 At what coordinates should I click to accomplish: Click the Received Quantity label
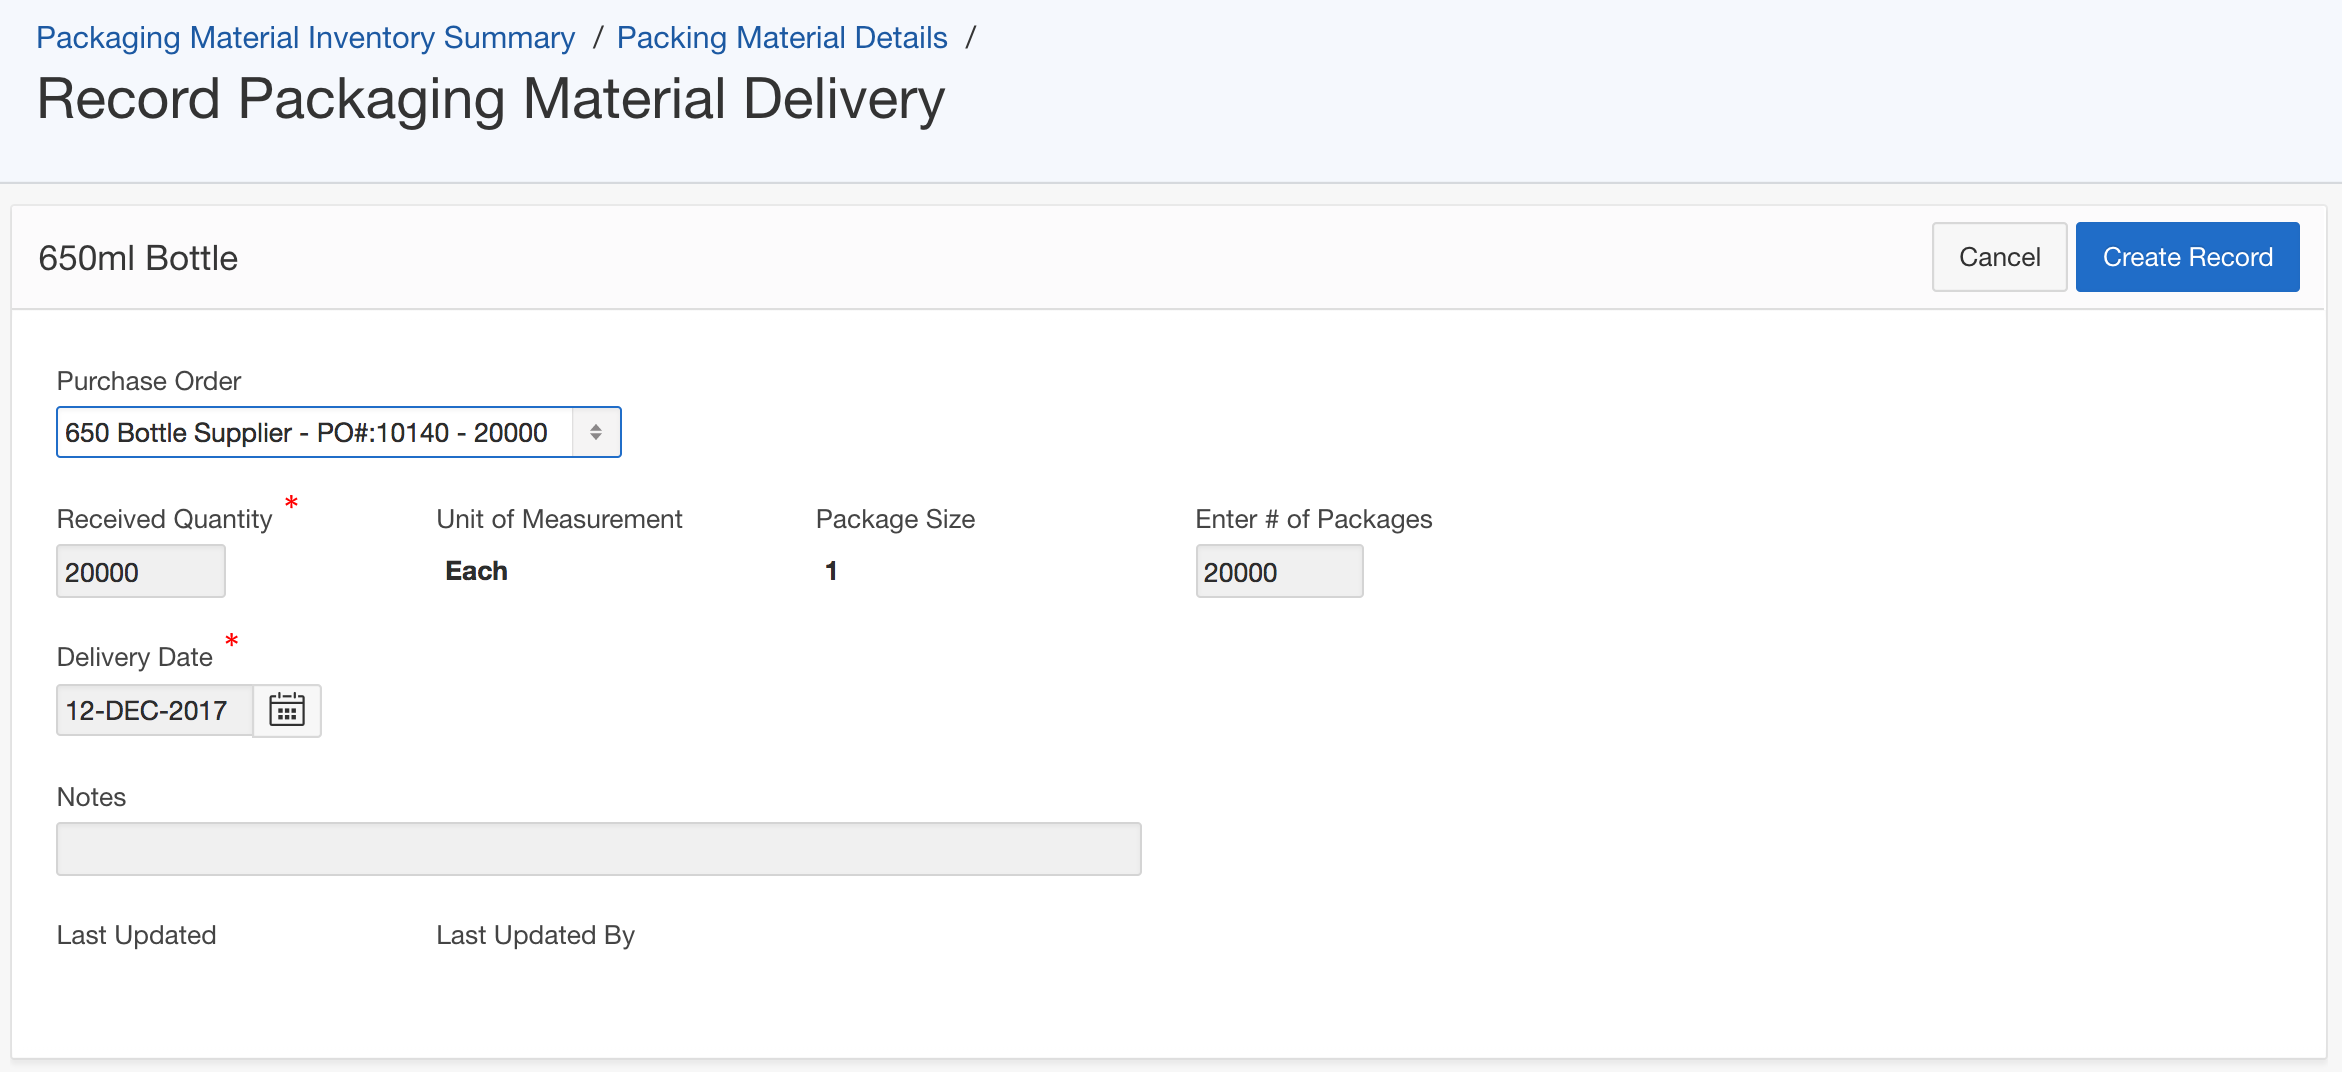[x=164, y=519]
